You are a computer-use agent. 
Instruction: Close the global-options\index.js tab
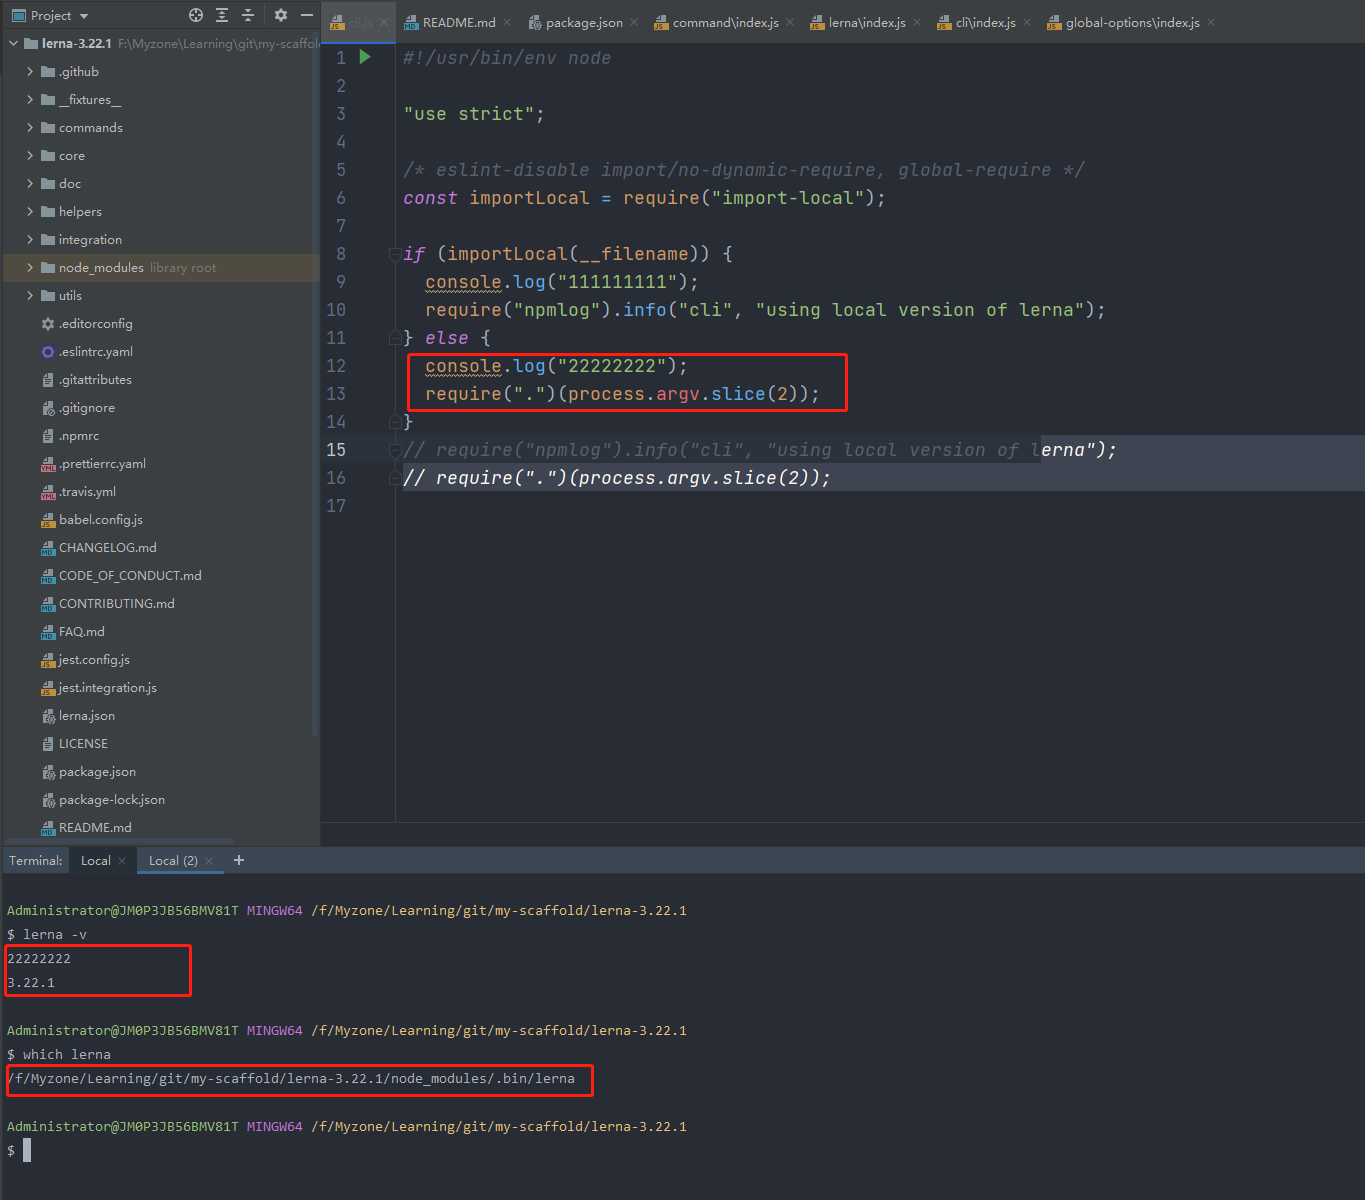tap(1211, 22)
